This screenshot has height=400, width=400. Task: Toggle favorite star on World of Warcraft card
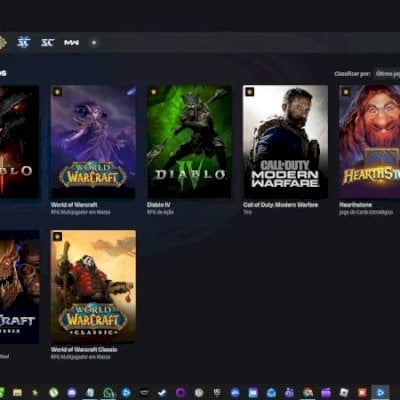58,91
